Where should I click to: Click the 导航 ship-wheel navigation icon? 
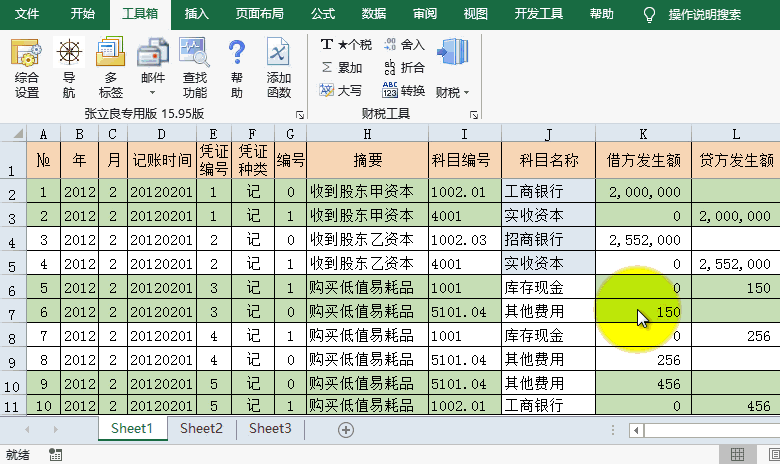pyautogui.click(x=68, y=68)
